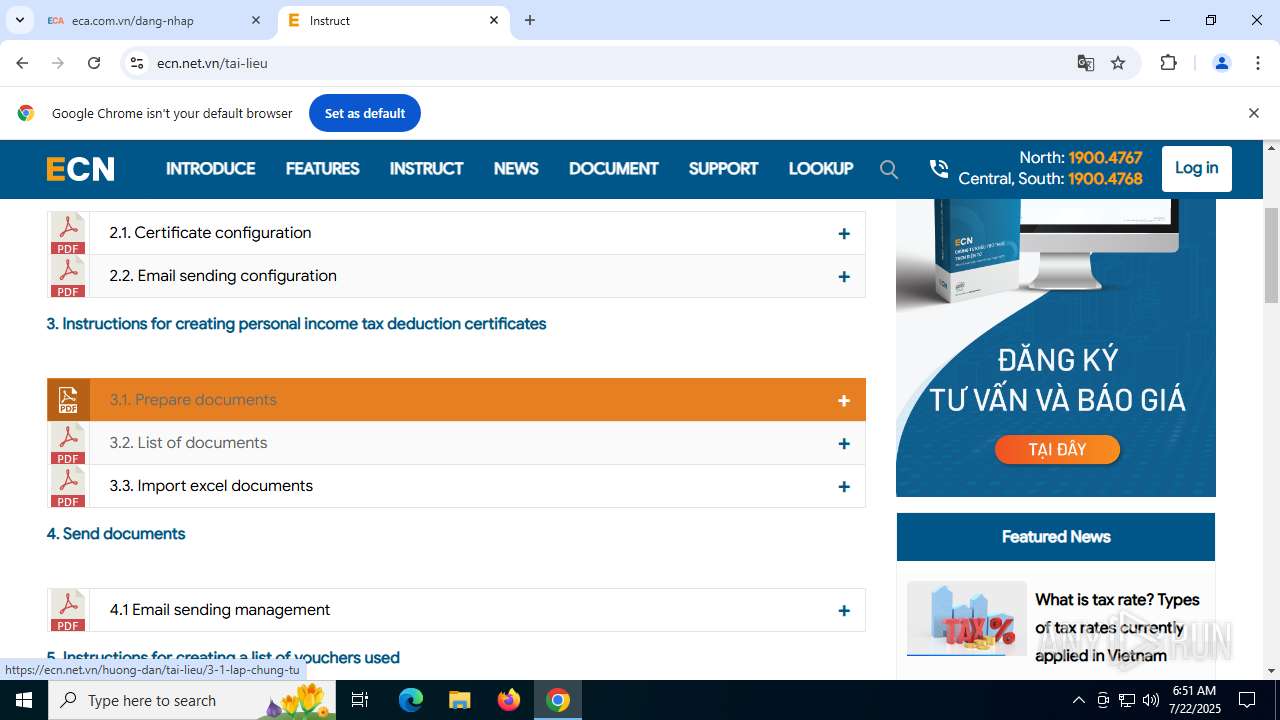Click Set as default button
Viewport: 1280px width, 720px height.
[x=364, y=113]
